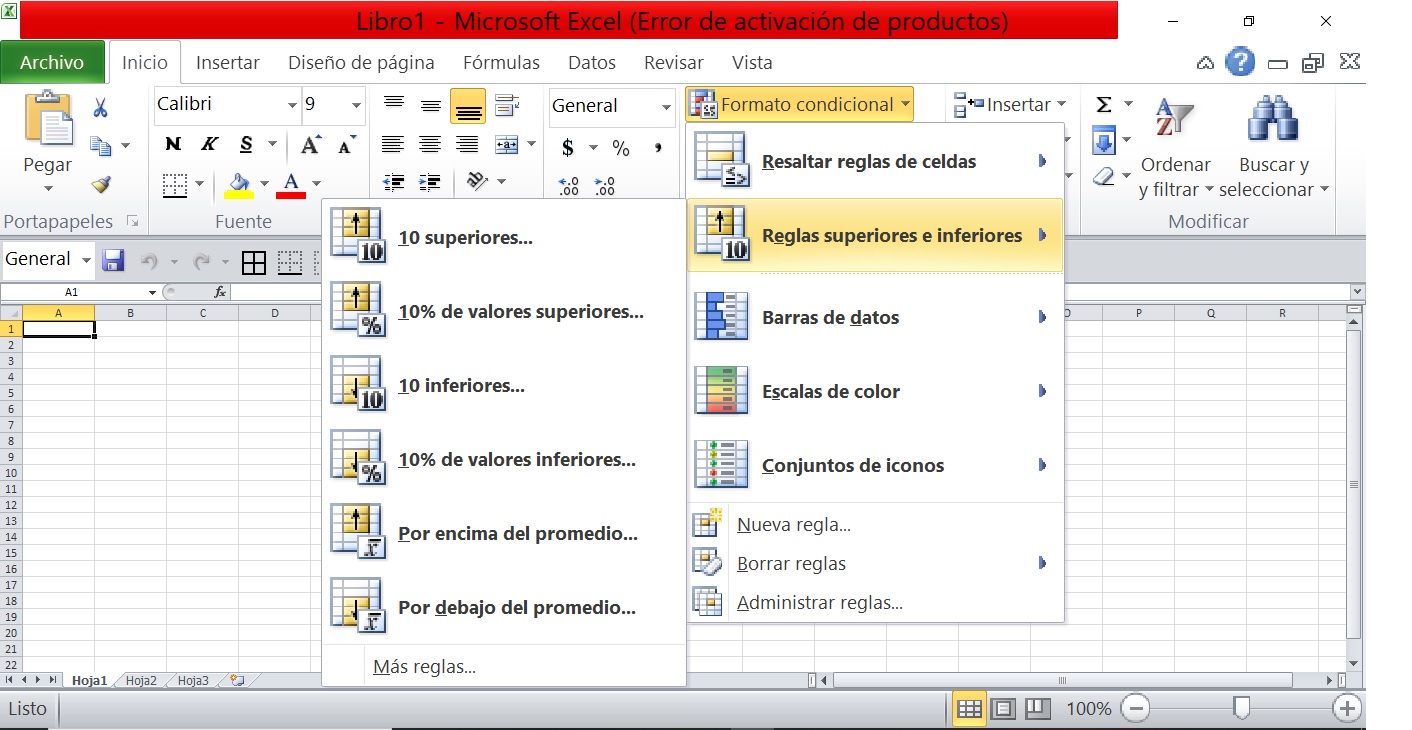Screen dimensions: 1412x730
Task: Click the fx insert function button
Action: 220,292
